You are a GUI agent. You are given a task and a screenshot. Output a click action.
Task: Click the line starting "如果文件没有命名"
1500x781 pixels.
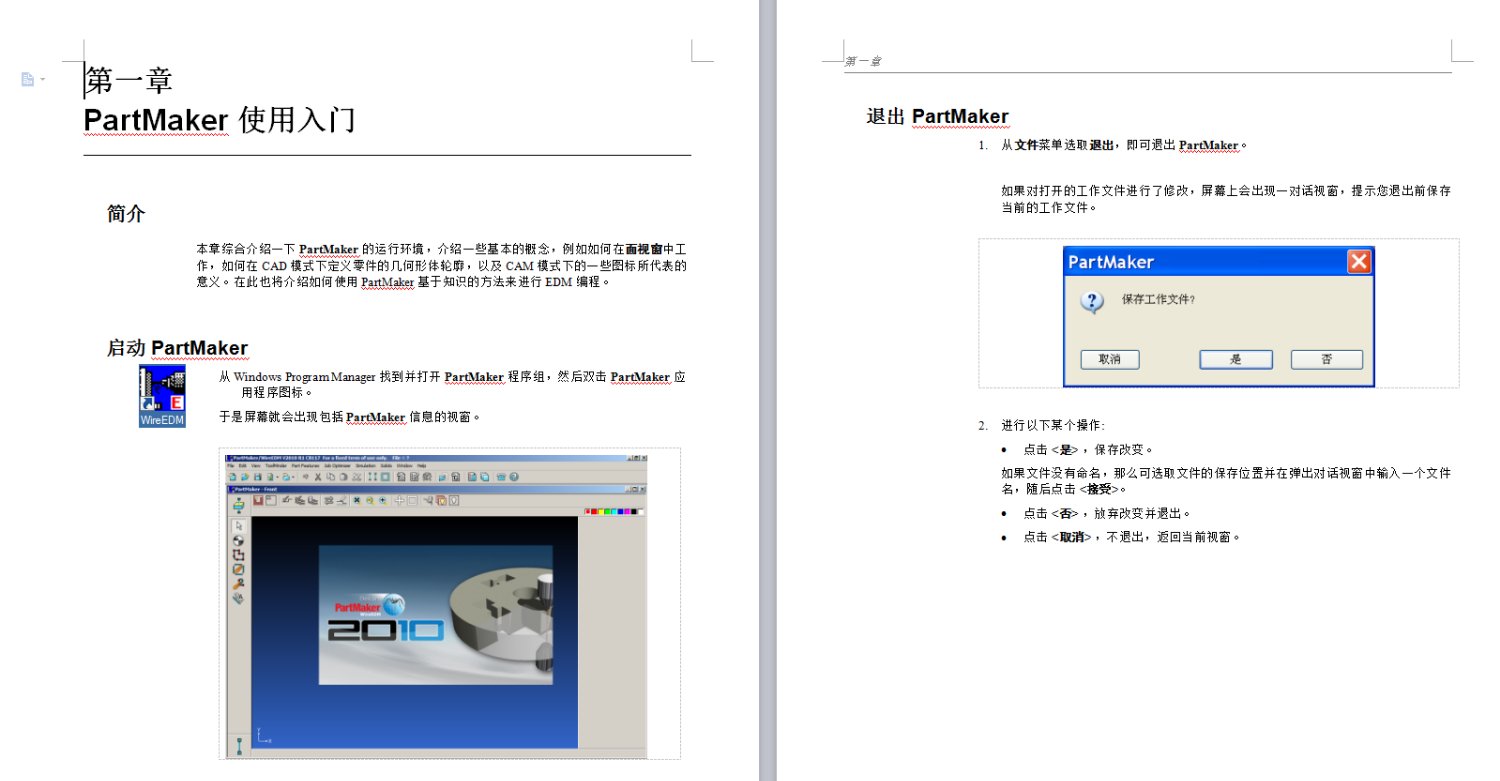coord(1226,473)
